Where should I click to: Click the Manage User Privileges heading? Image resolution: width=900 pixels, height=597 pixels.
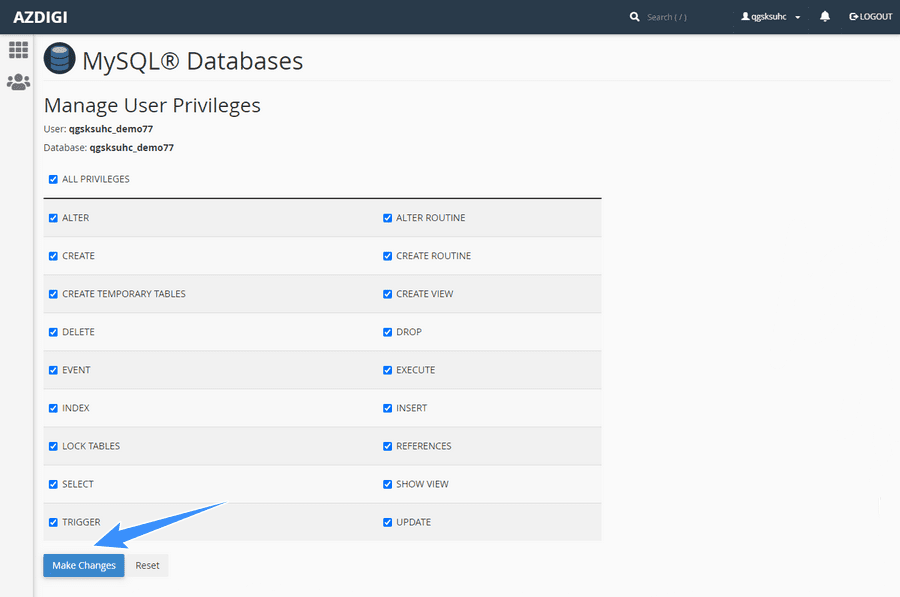[x=152, y=106]
